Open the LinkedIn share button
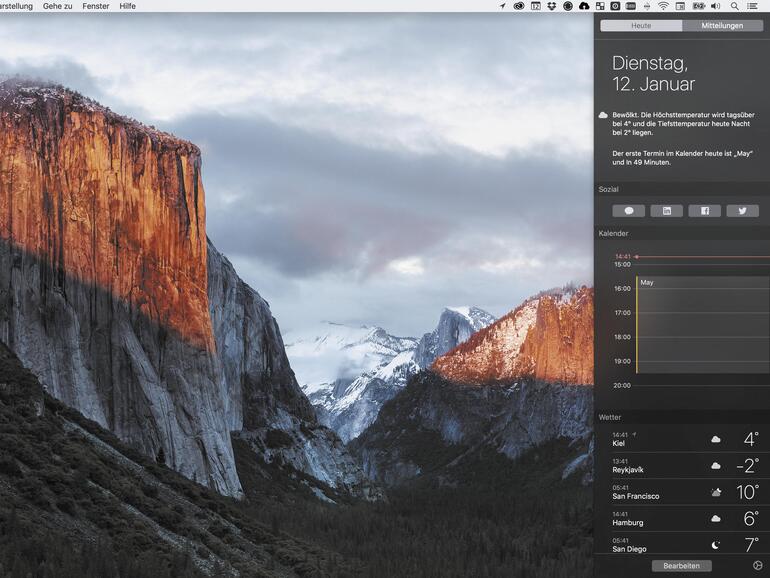770x578 pixels. (x=666, y=211)
